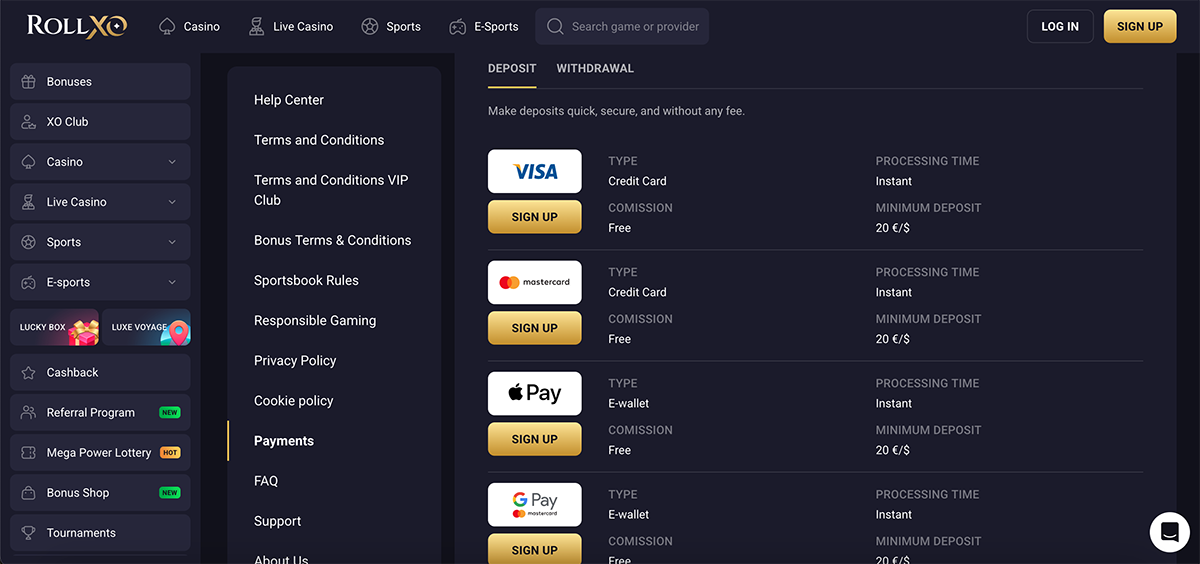The width and height of the screenshot is (1200, 564).
Task: Expand the E-sports sidebar menu
Action: click(x=172, y=282)
